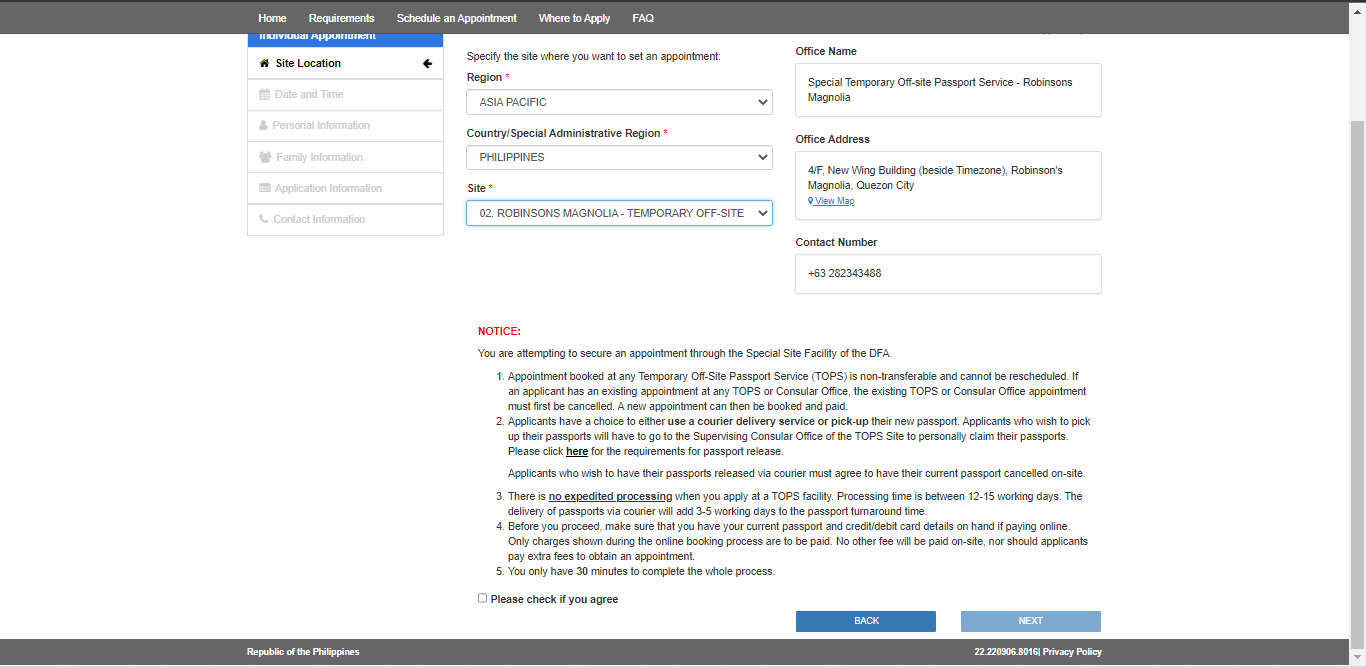Click the person icon beside Personal Information
The image size is (1366, 668).
click(263, 126)
